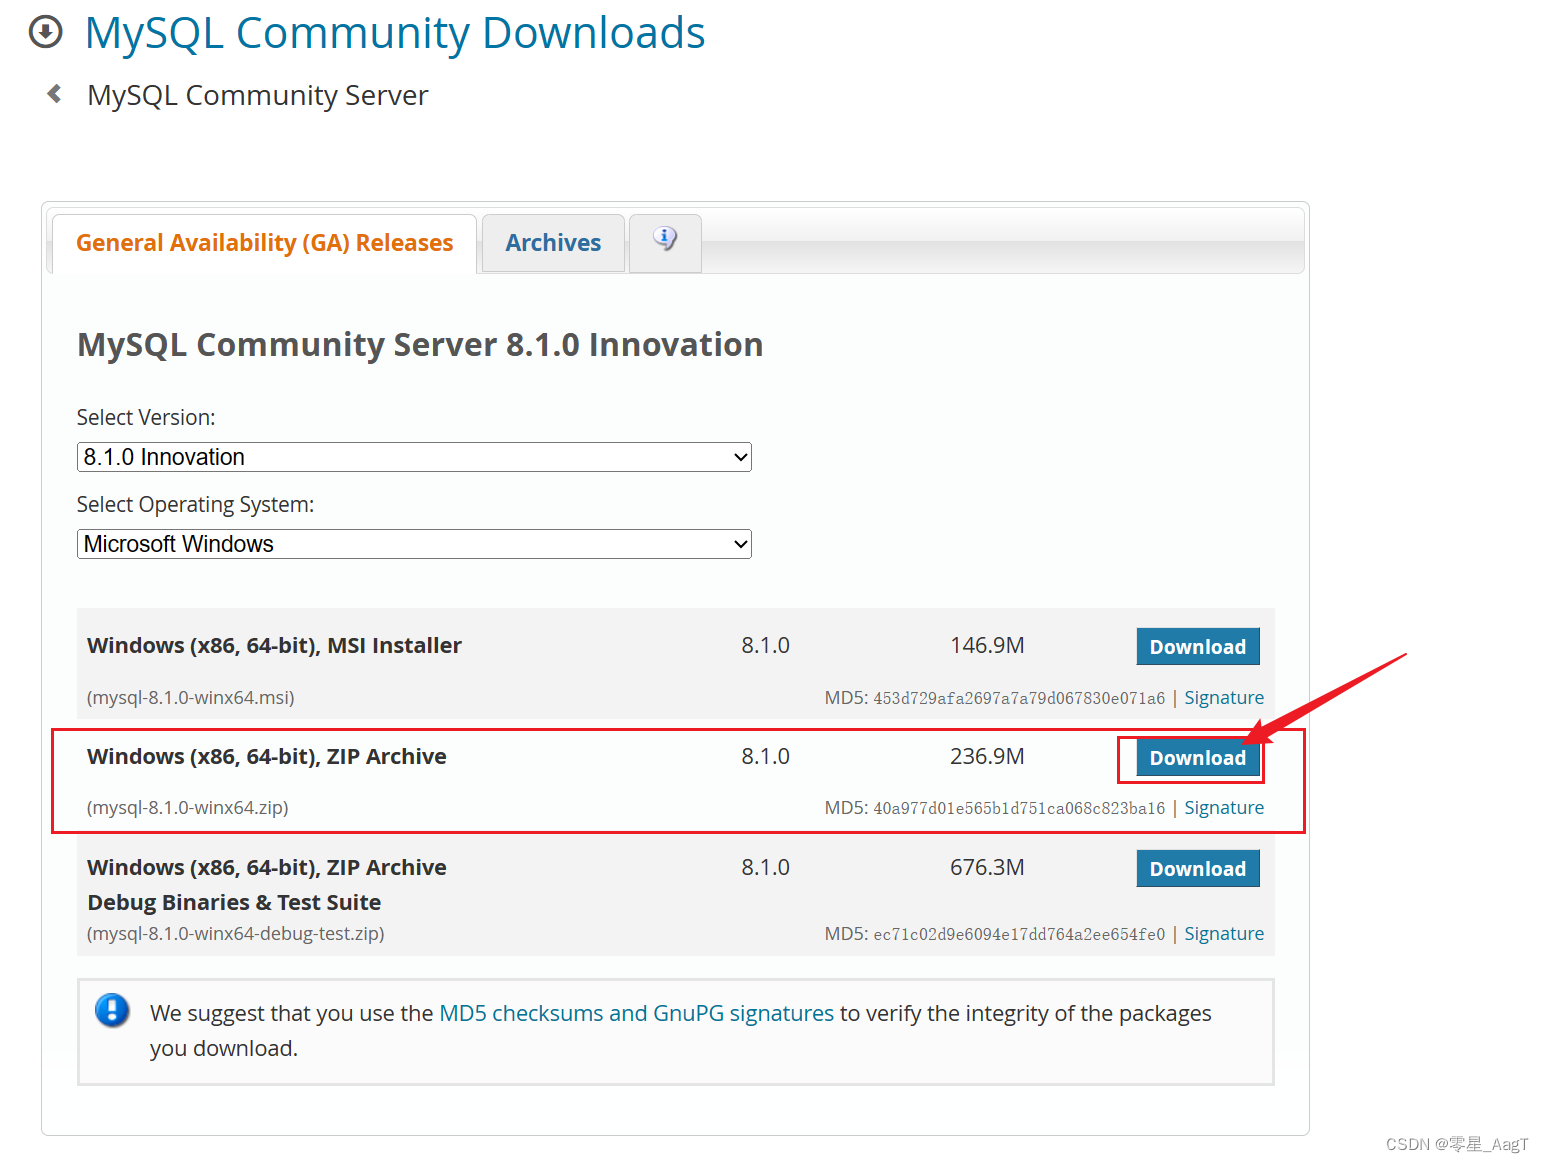Click file name (mysql-8.1.0-winx64.zip)
The height and width of the screenshot is (1163, 1544).
(187, 807)
